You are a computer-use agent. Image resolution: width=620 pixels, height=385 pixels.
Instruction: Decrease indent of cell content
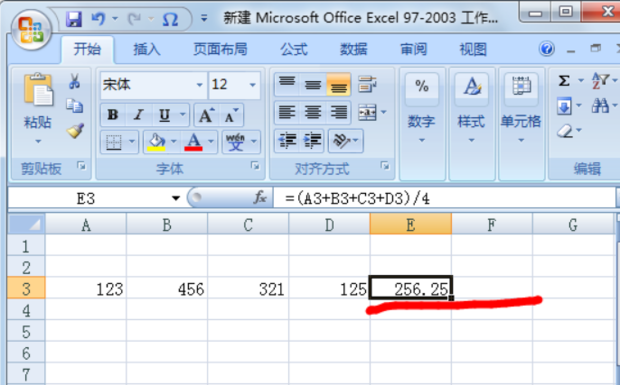click(x=287, y=141)
